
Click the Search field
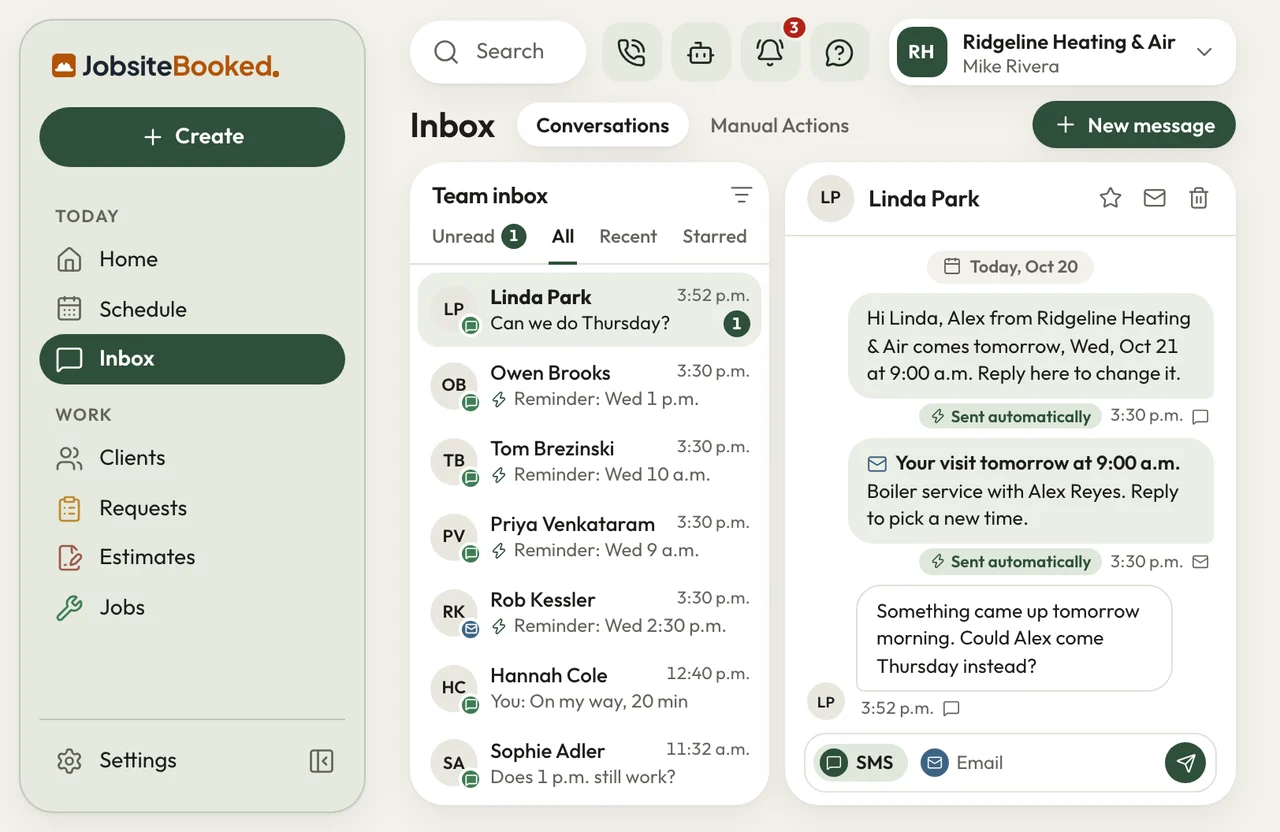point(498,52)
